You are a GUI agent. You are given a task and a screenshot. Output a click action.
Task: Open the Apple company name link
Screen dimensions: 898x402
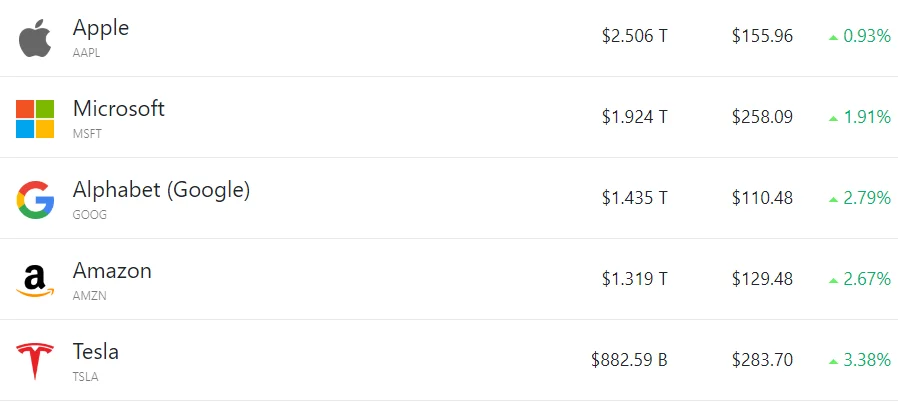tap(101, 28)
